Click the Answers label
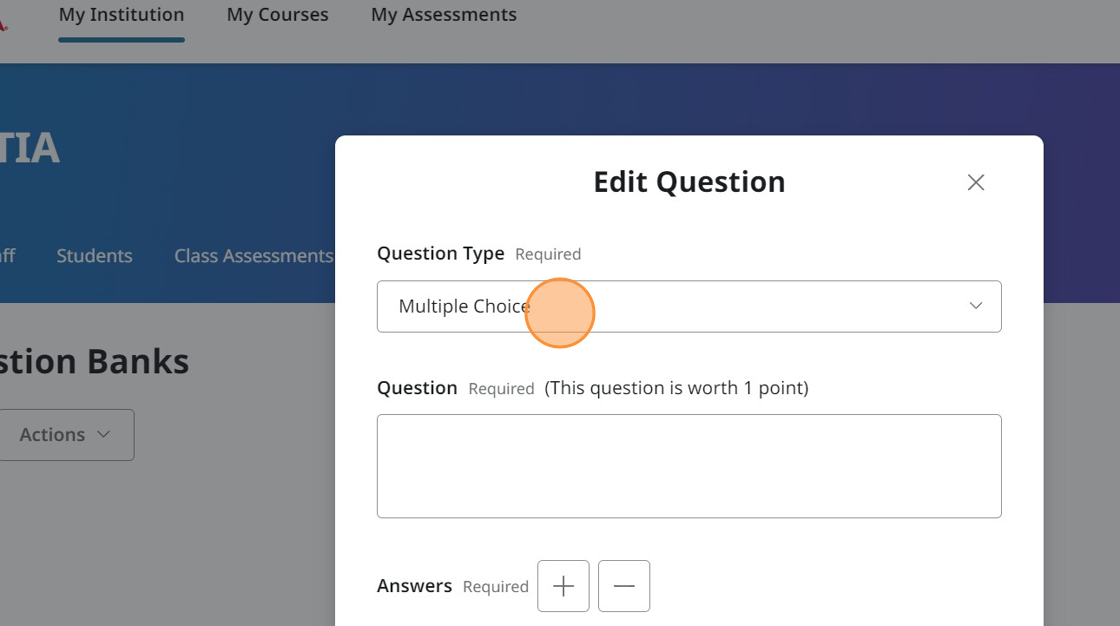Screen dimensions: 1120x626 (414, 586)
